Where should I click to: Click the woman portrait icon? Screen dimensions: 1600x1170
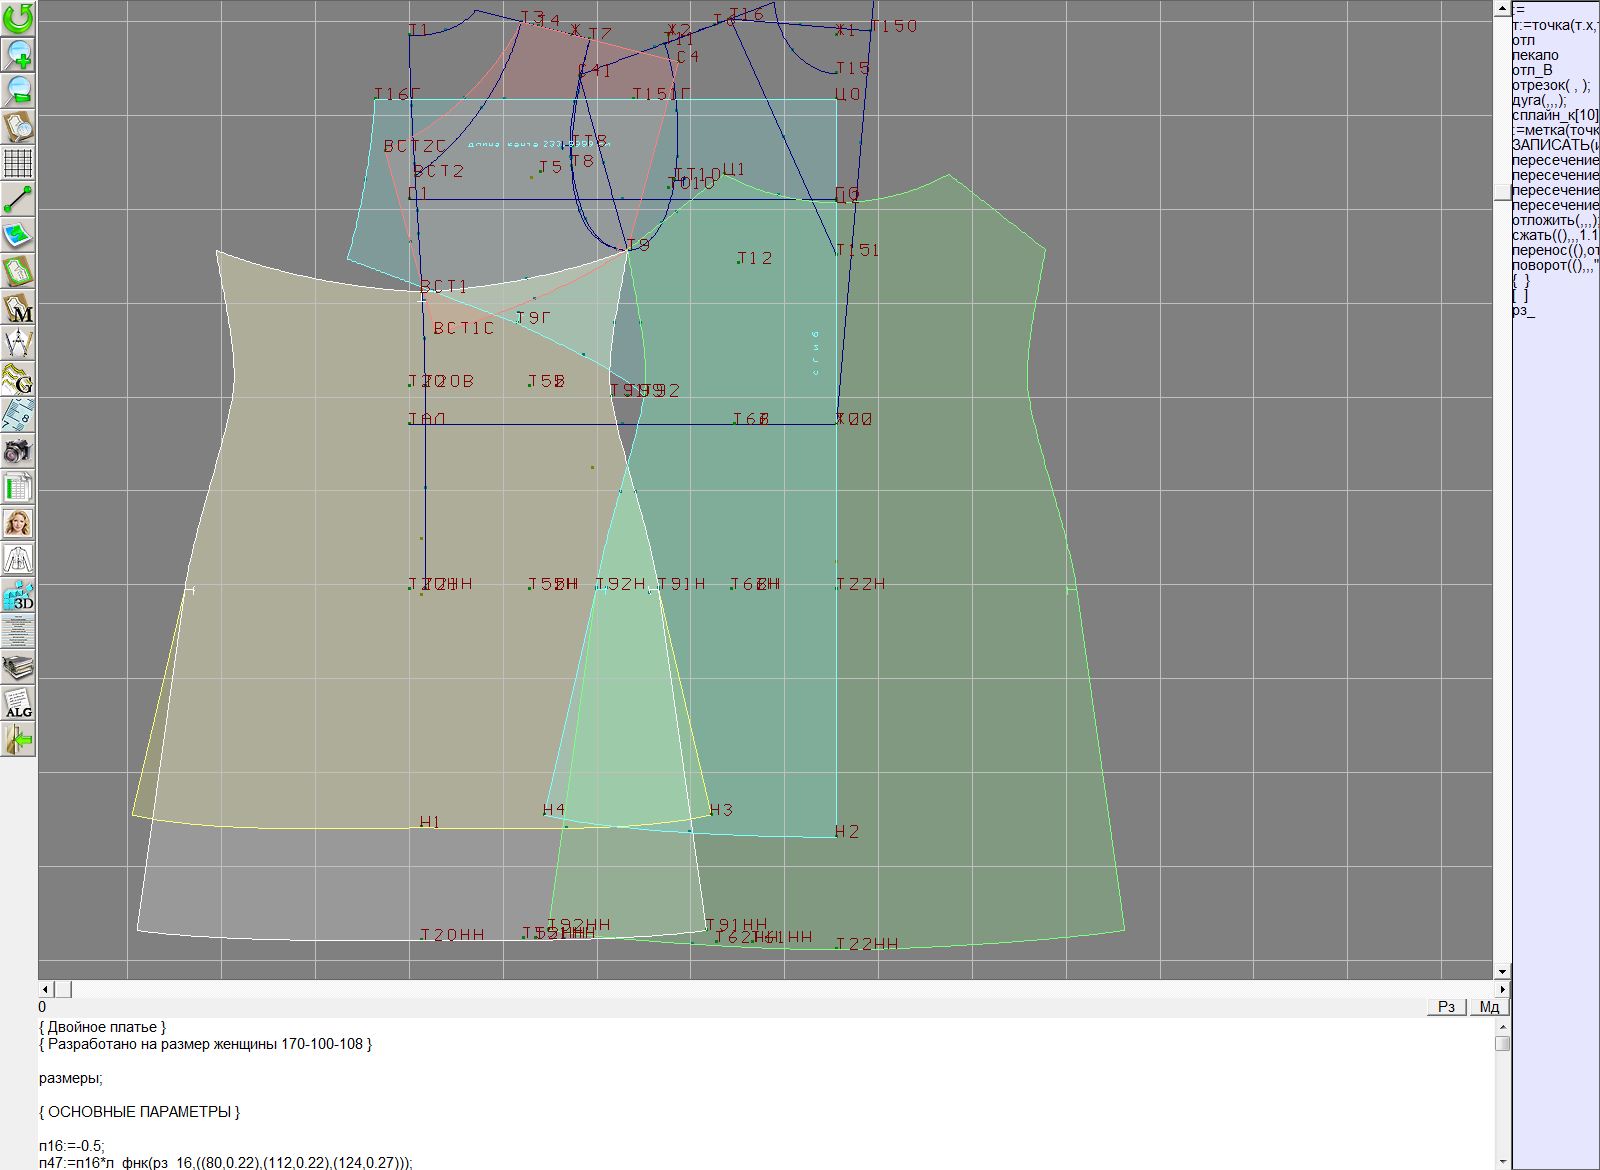[18, 523]
